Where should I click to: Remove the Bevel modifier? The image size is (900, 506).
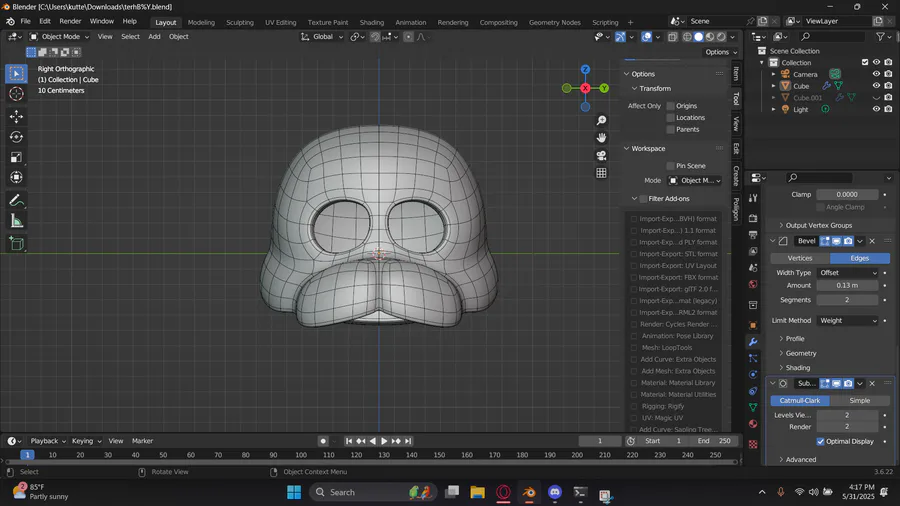(x=872, y=241)
